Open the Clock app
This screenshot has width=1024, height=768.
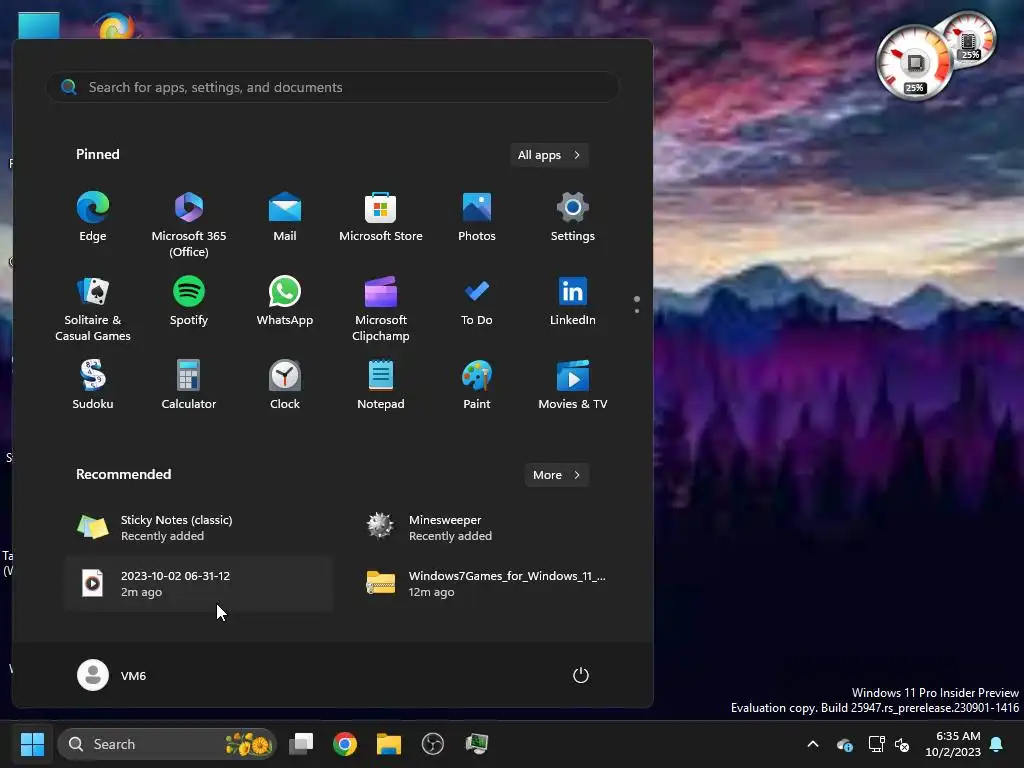coord(285,385)
